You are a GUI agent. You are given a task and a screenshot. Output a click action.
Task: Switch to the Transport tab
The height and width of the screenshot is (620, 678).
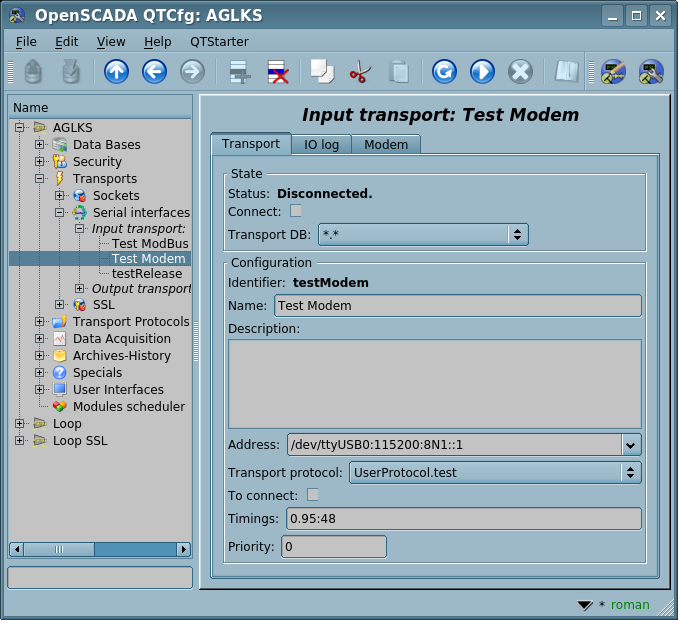[251, 144]
